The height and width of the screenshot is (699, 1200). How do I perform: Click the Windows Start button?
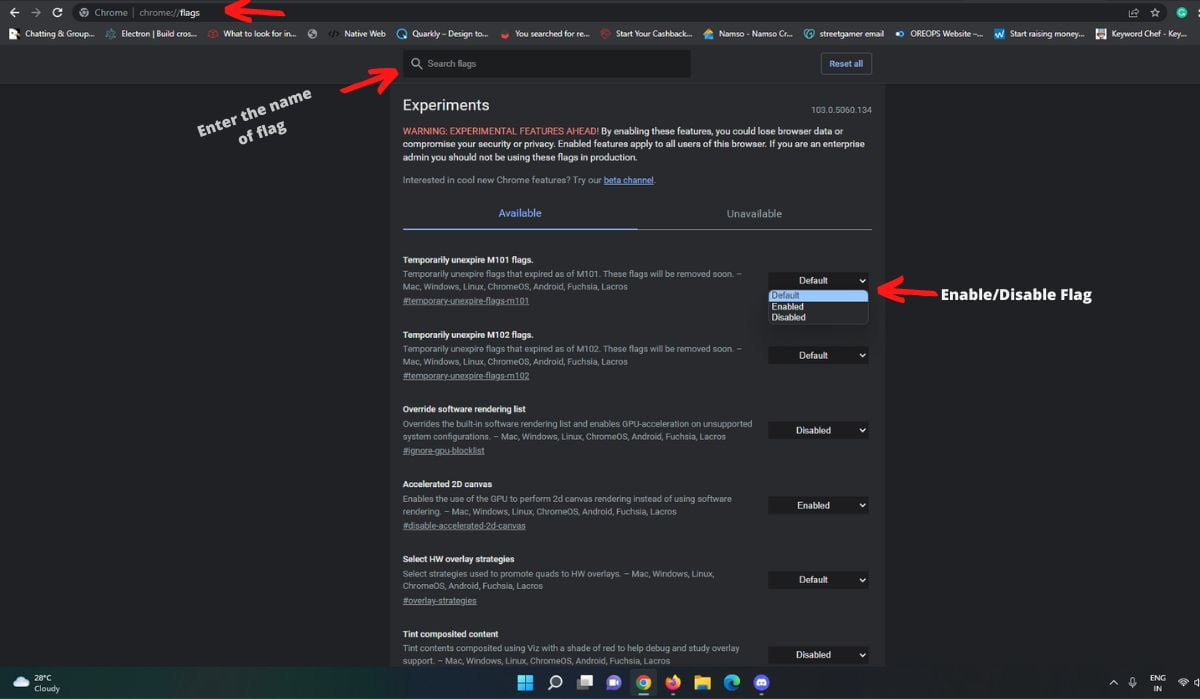[525, 683]
